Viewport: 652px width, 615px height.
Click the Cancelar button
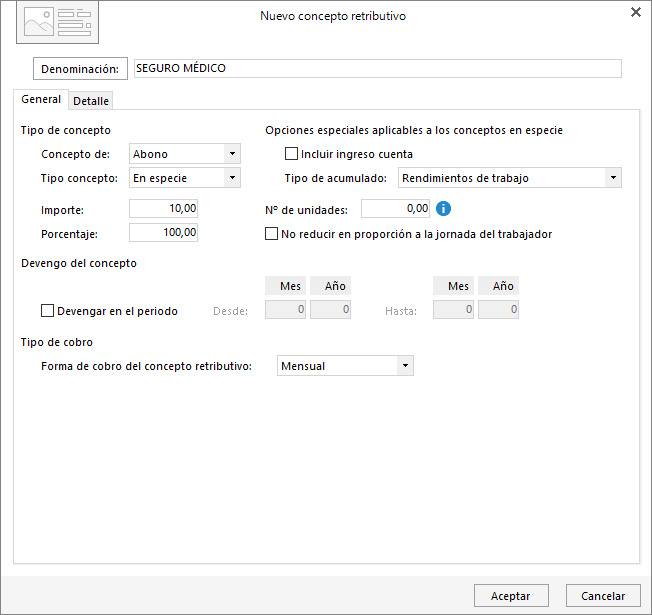point(603,596)
